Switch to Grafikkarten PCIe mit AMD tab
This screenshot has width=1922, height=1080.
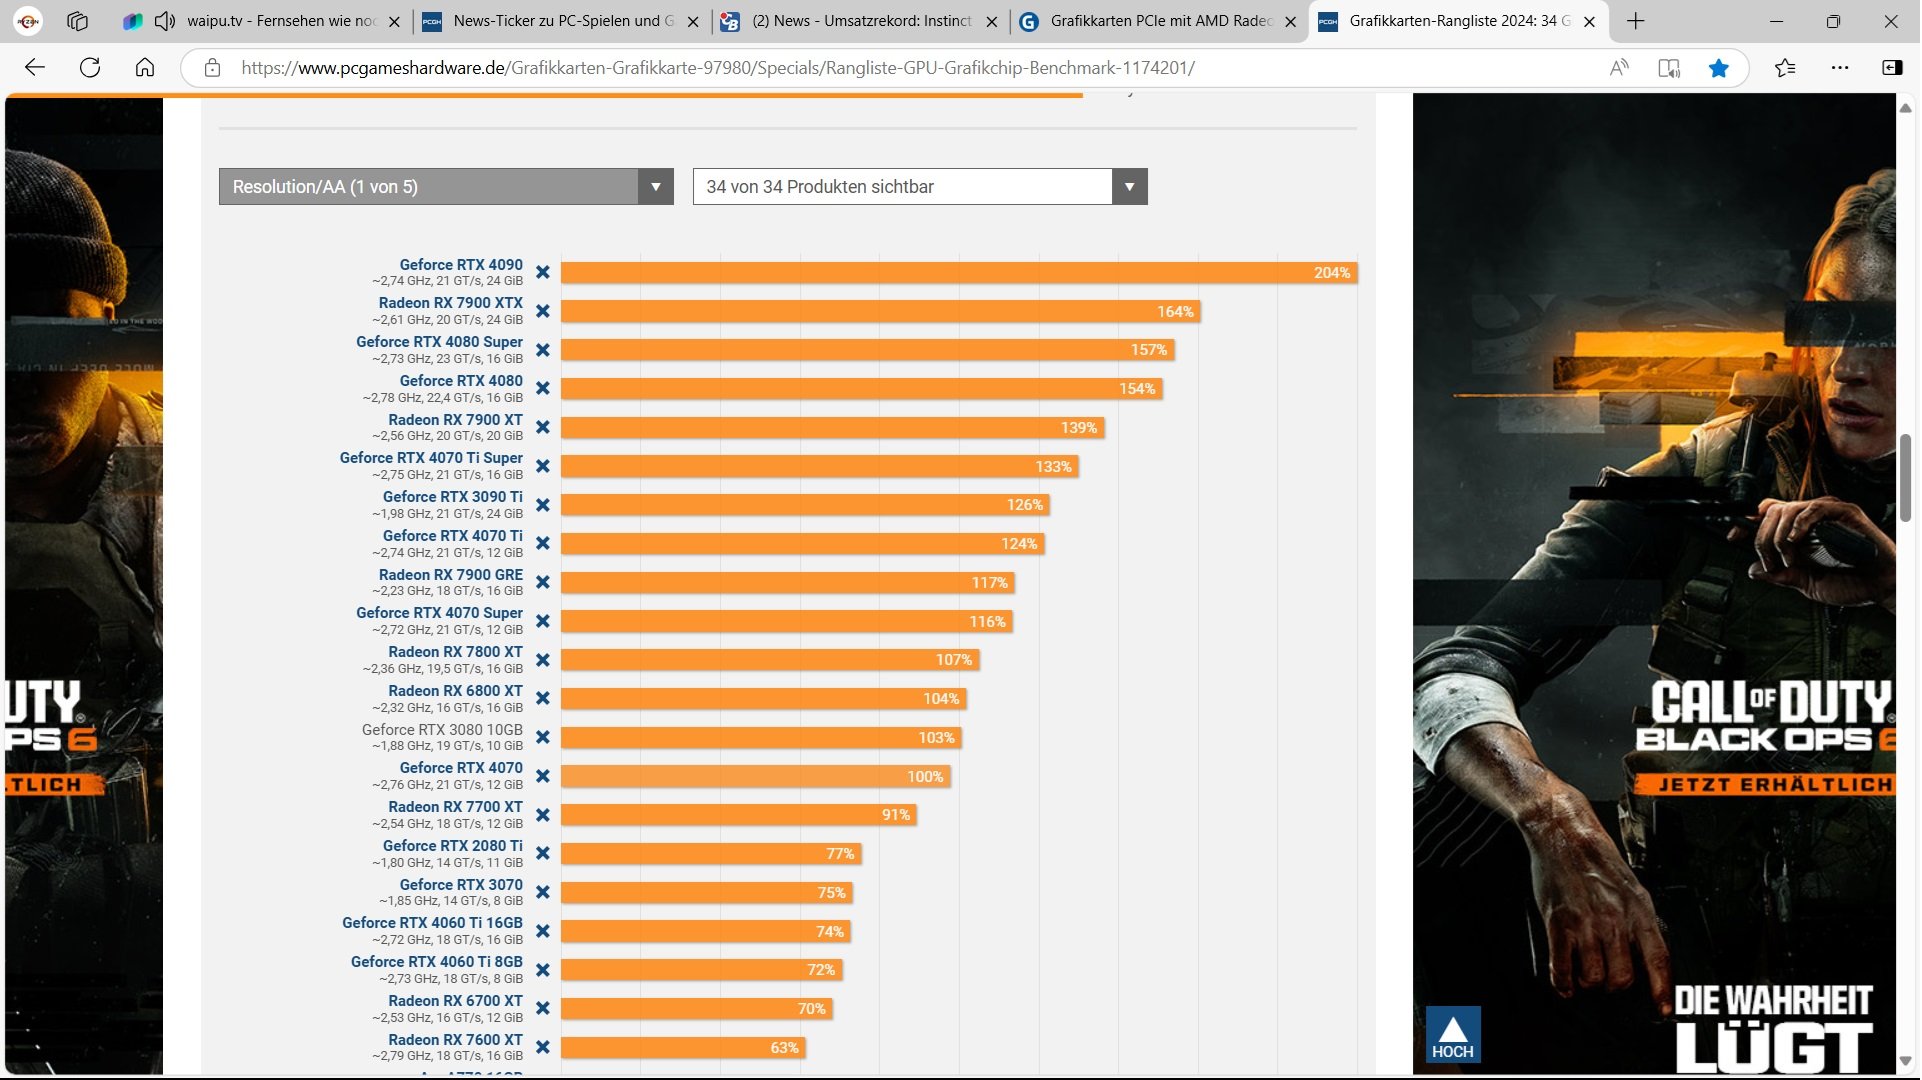point(1160,21)
